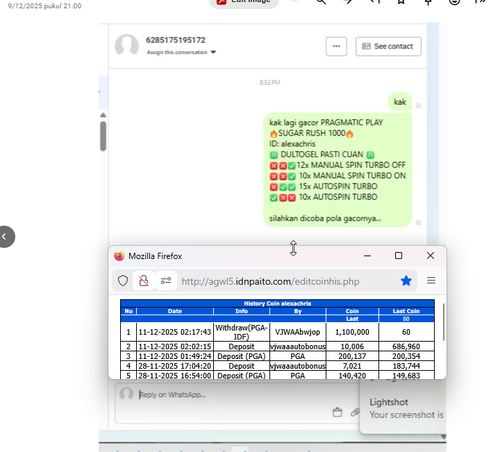Click the Date column header
Viewport: 500px width, 452px height.
[175, 311]
